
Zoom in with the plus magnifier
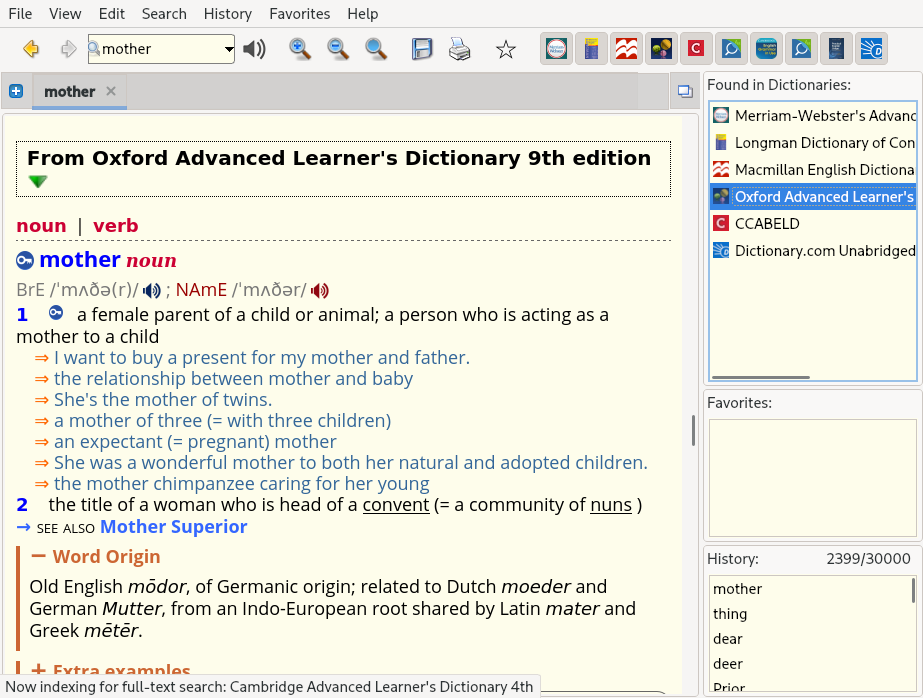point(300,49)
